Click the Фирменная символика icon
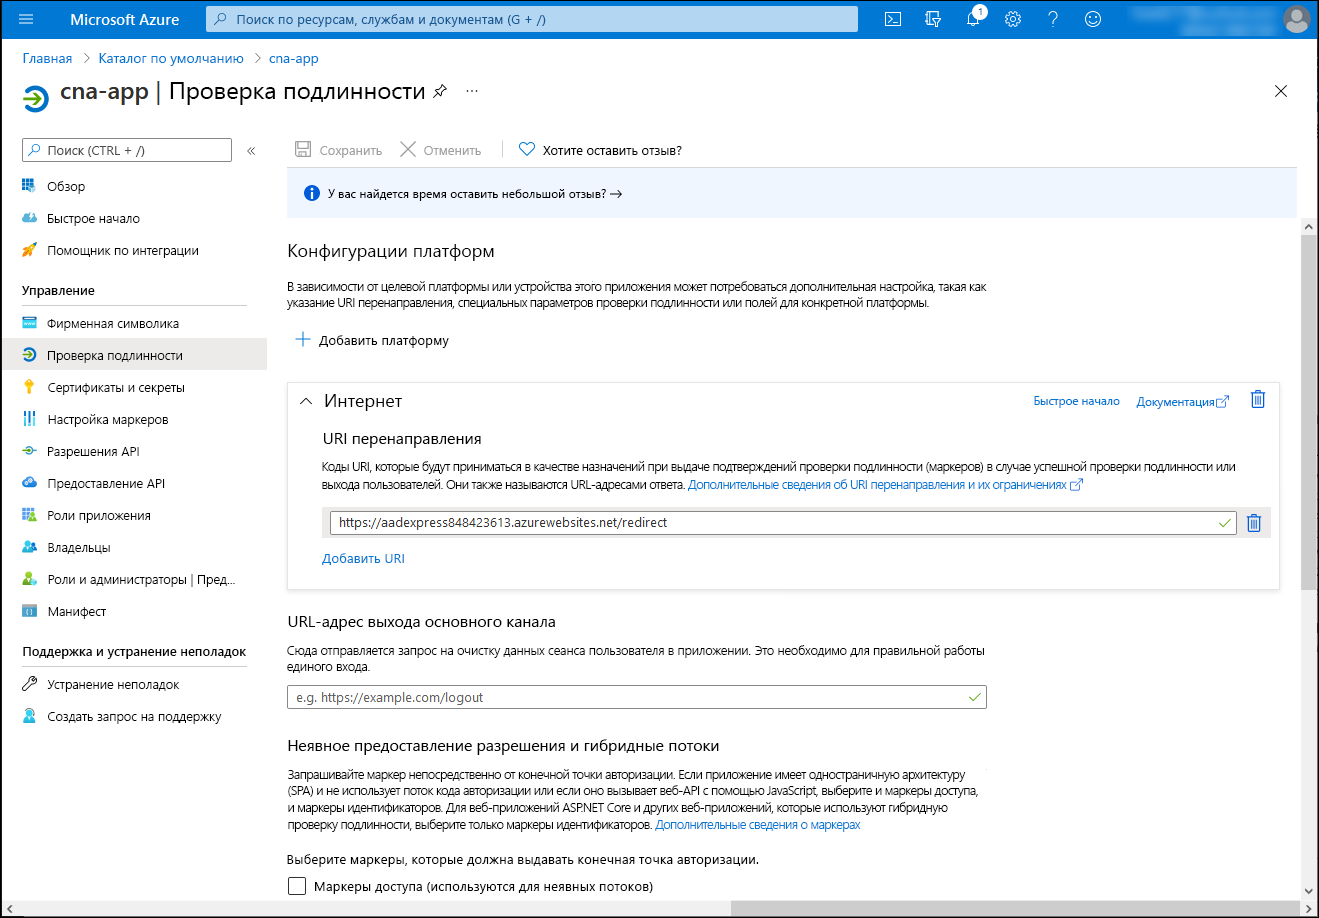The width and height of the screenshot is (1319, 918). [x=29, y=323]
